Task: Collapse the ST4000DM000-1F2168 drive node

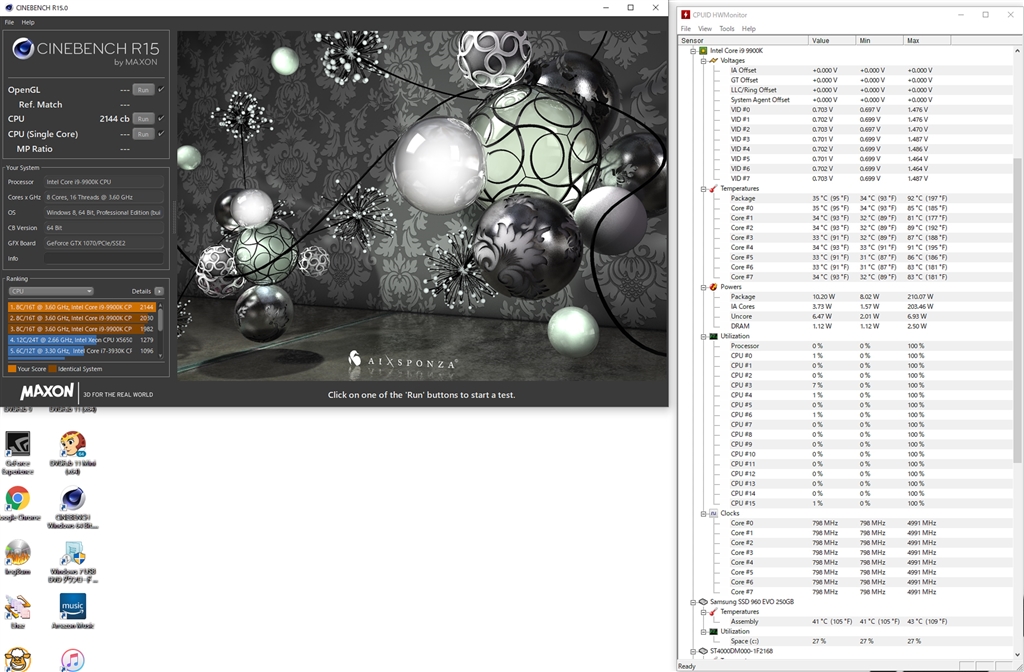Action: (x=693, y=651)
